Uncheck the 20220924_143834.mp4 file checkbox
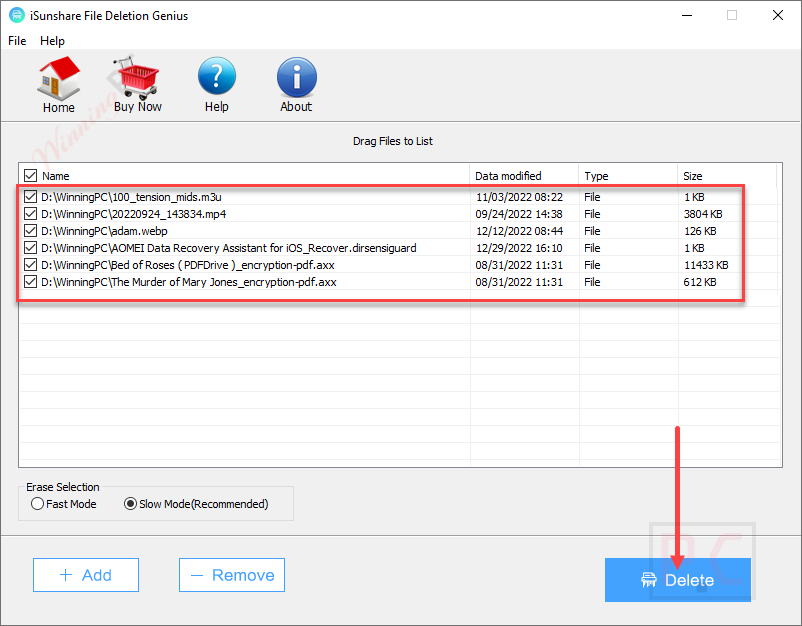802x626 pixels. pos(31,214)
